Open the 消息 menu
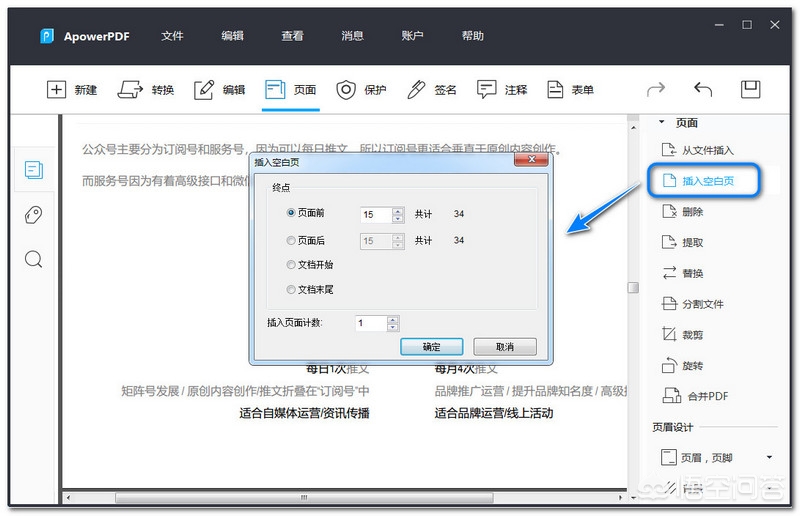 pos(352,36)
